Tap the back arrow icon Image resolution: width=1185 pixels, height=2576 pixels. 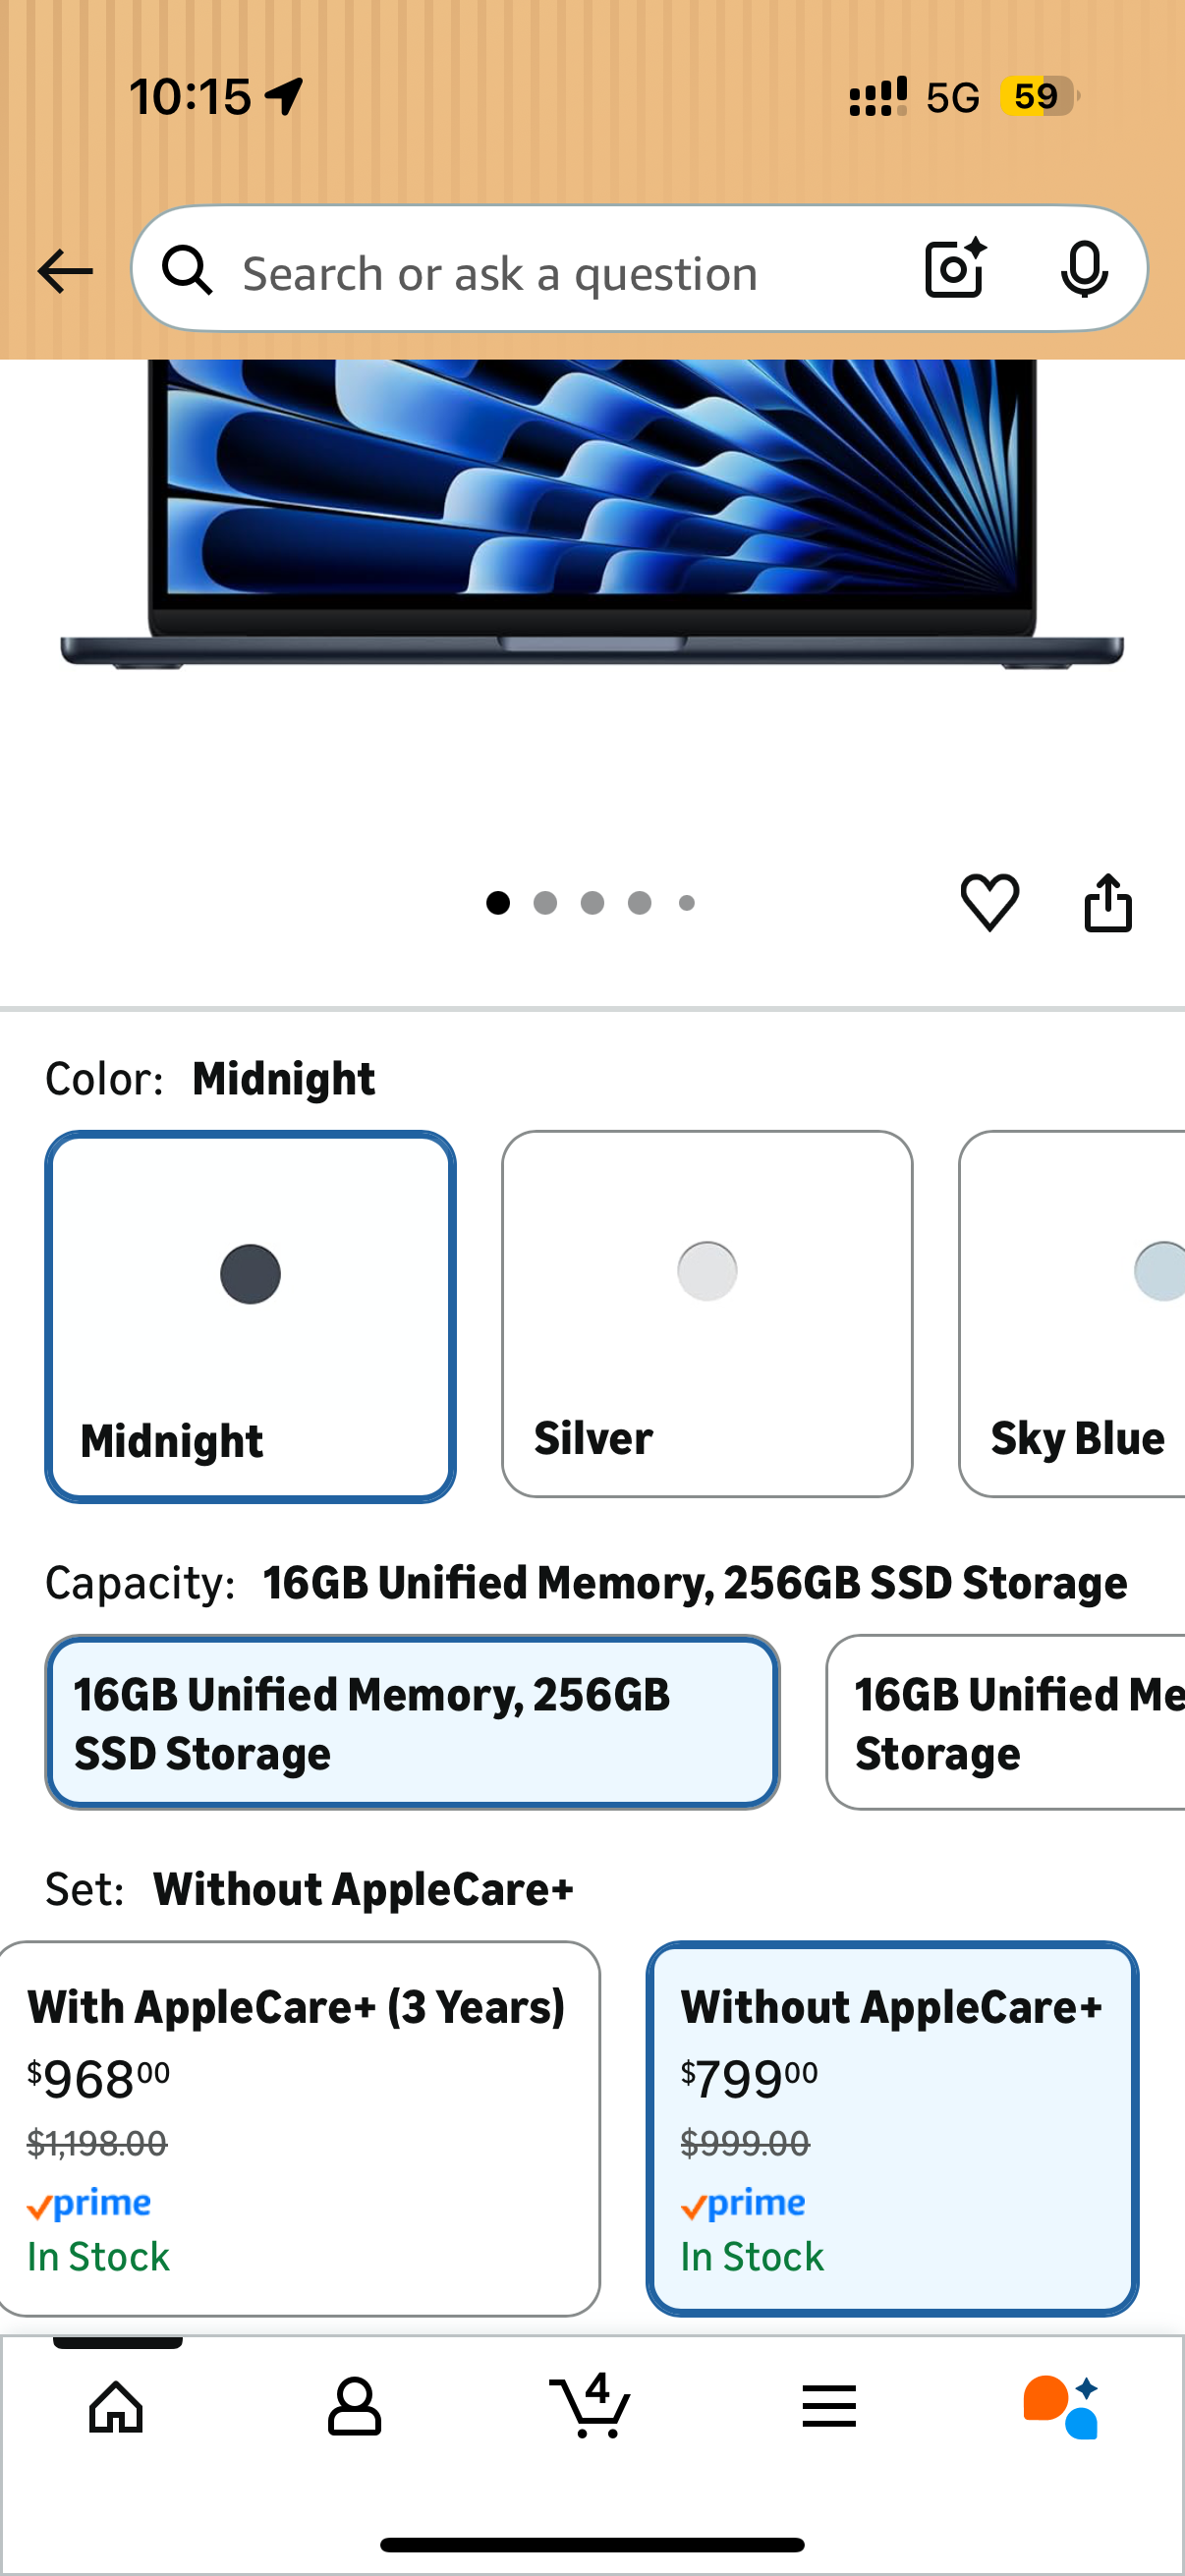pos(64,271)
